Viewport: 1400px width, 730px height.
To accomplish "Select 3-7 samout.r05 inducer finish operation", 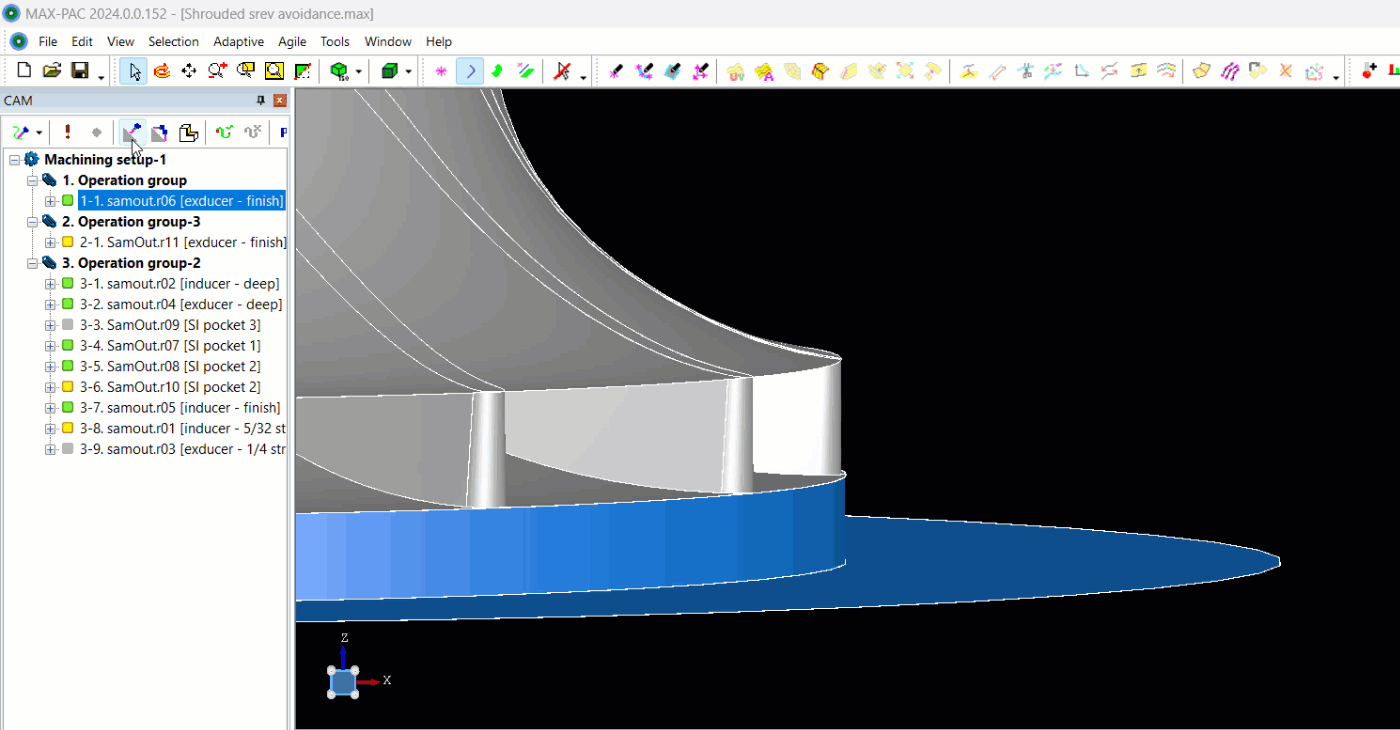I will pos(180,408).
